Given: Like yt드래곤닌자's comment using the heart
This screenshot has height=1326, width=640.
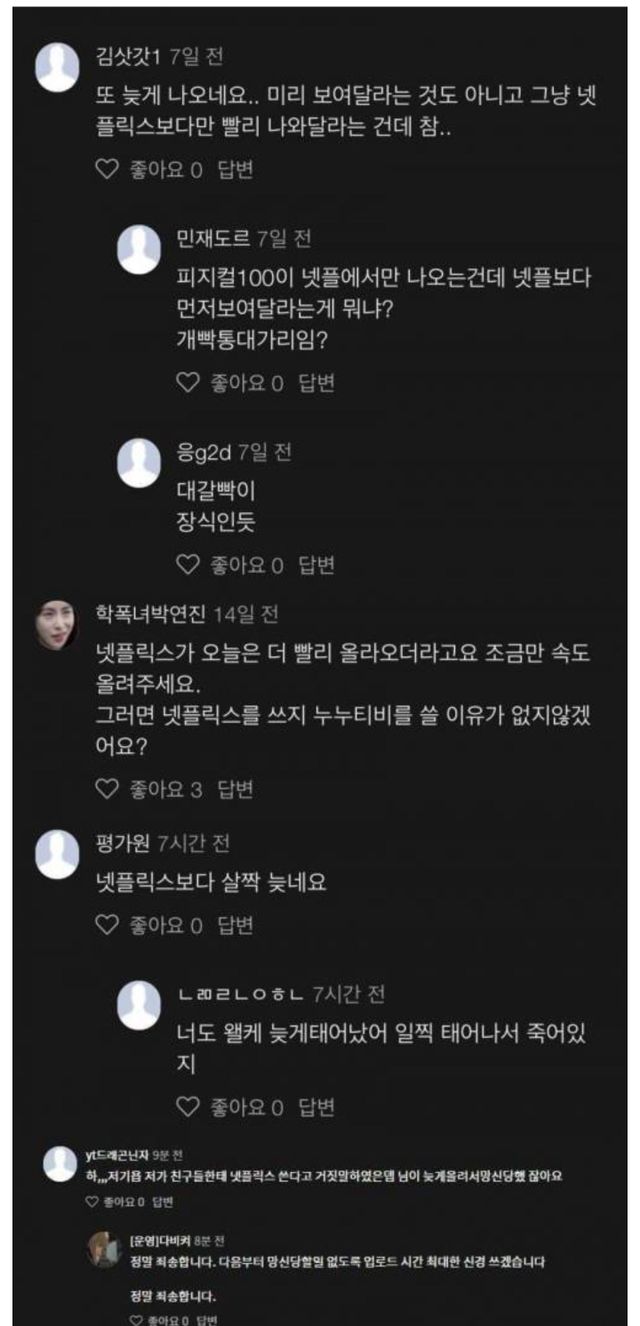Looking at the screenshot, I should pyautogui.click(x=92, y=1202).
